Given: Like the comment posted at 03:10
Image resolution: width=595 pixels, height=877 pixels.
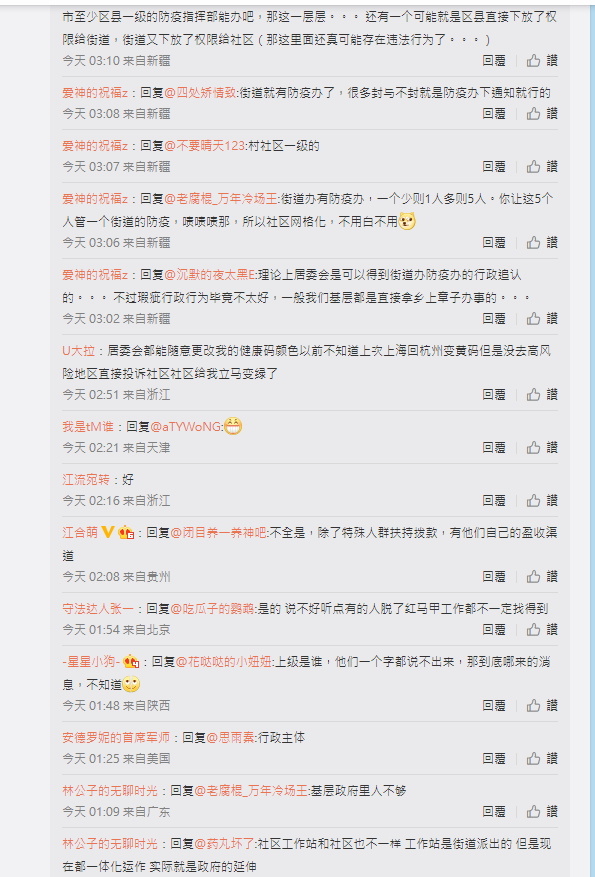Looking at the screenshot, I should 542,60.
